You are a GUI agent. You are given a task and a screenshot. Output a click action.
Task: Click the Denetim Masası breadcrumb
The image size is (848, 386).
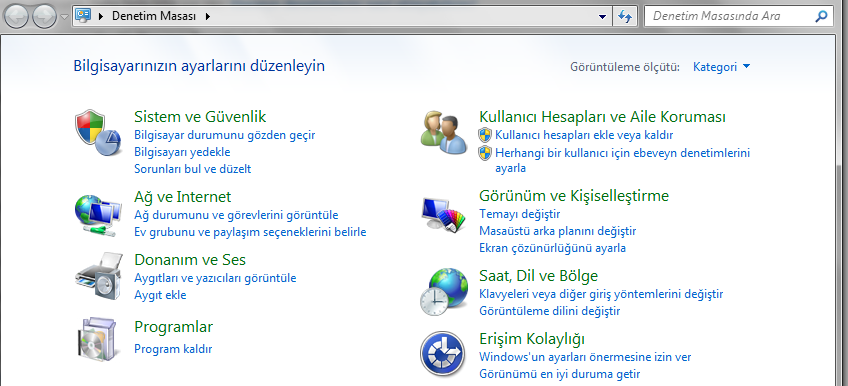154,16
